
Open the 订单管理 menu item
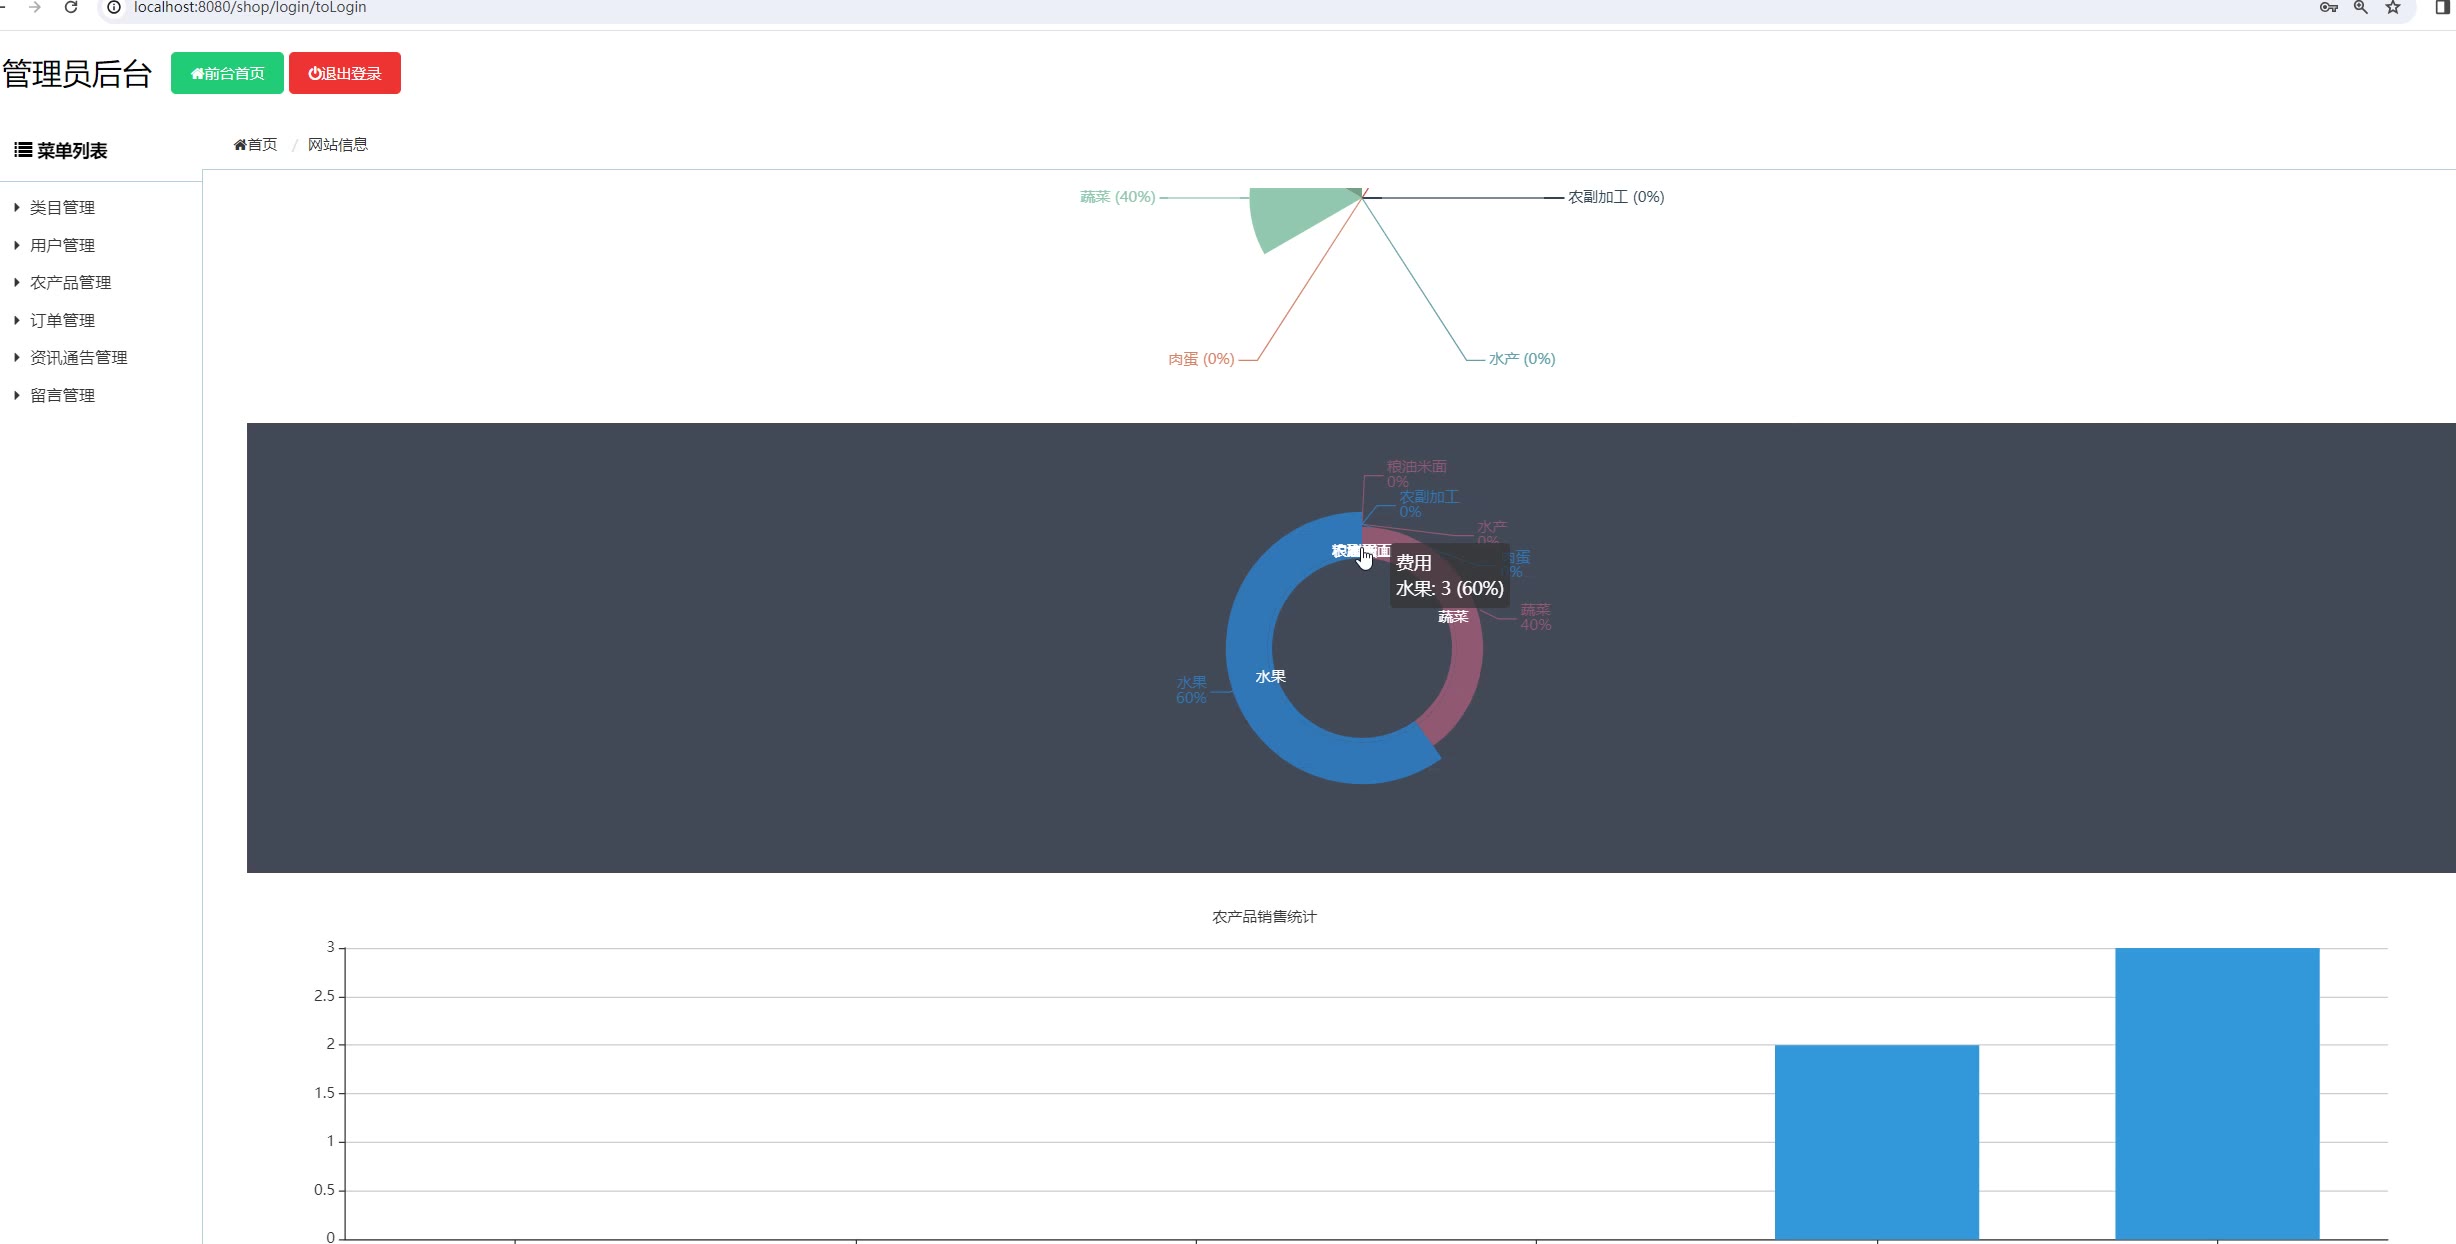point(62,320)
